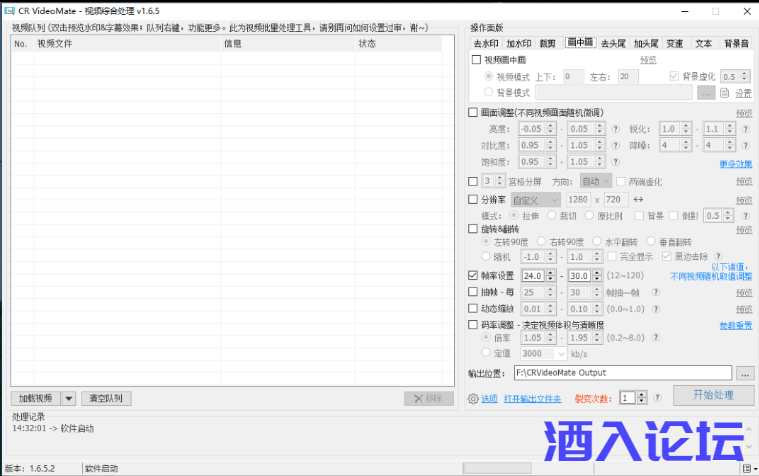Switch to the 去水印 tab
Screen dimensions: 759x476
tap(485, 44)
